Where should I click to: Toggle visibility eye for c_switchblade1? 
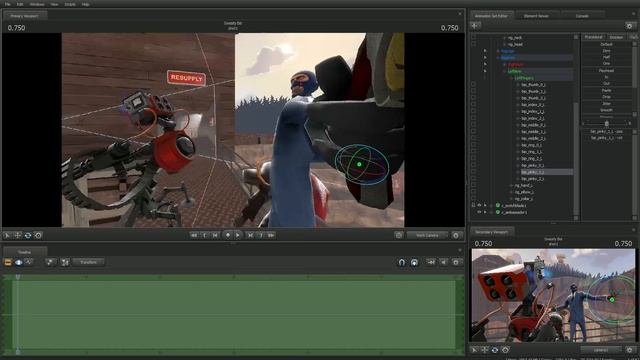tap(479, 205)
